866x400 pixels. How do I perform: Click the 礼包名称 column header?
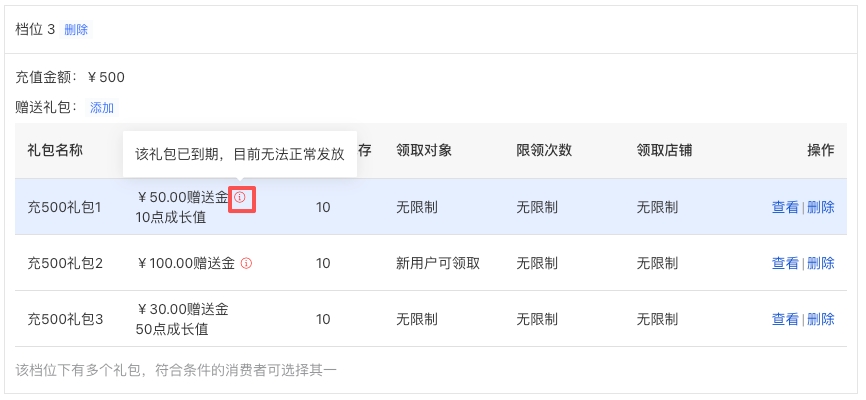[55, 151]
